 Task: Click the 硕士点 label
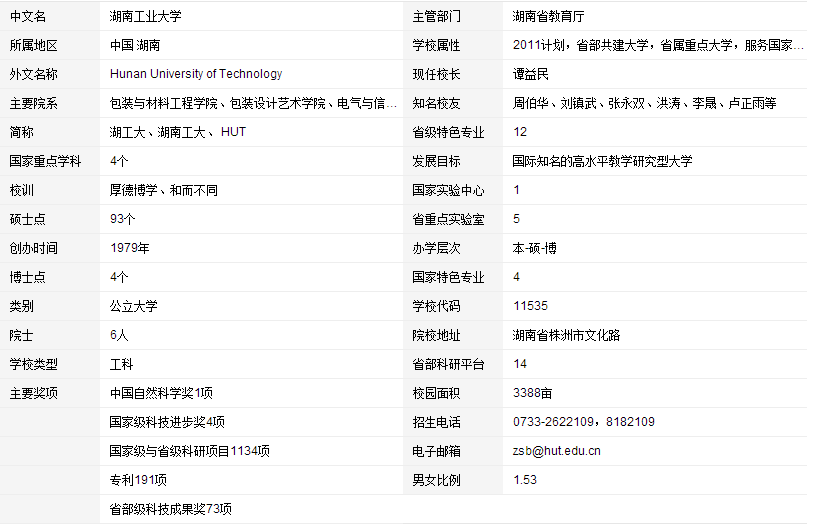click(28, 219)
